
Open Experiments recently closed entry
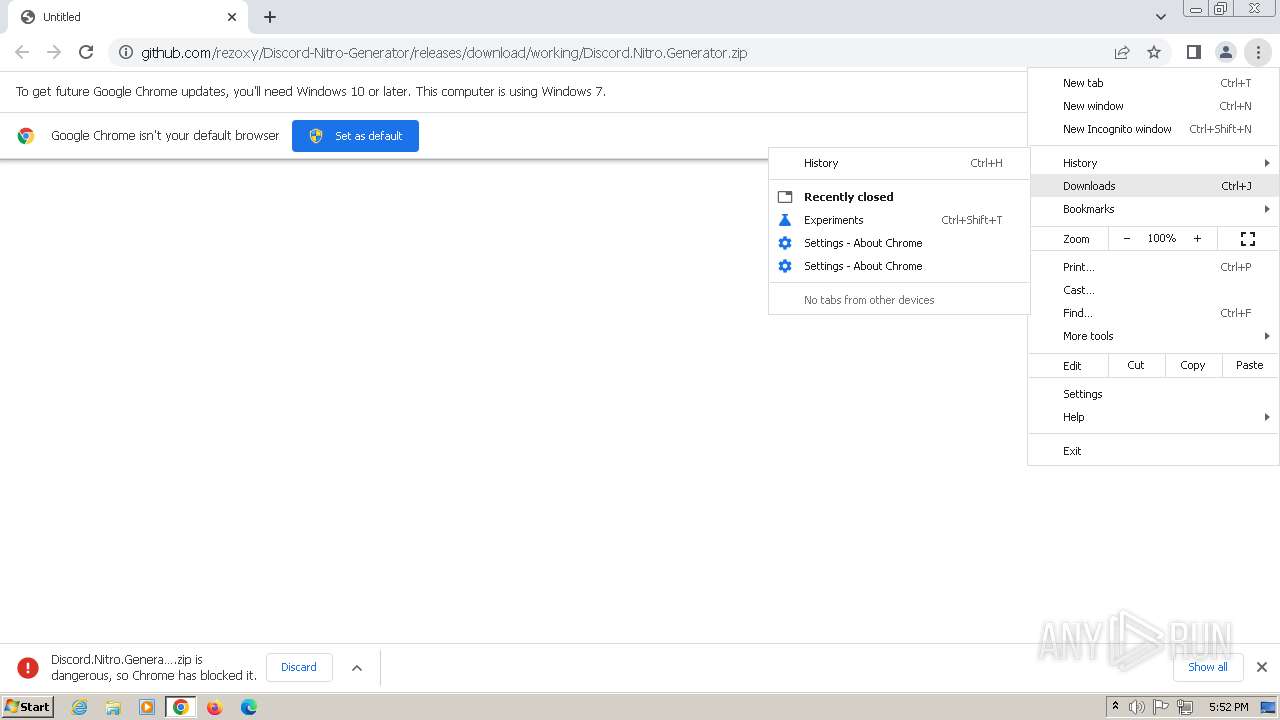click(899, 220)
